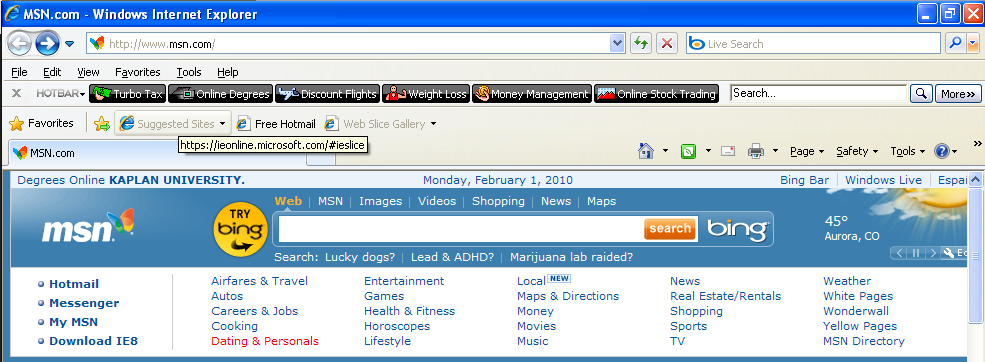Screen dimensions: 985x362
Task: Click the Marijuana lab raided? search link
Action: coord(572,257)
